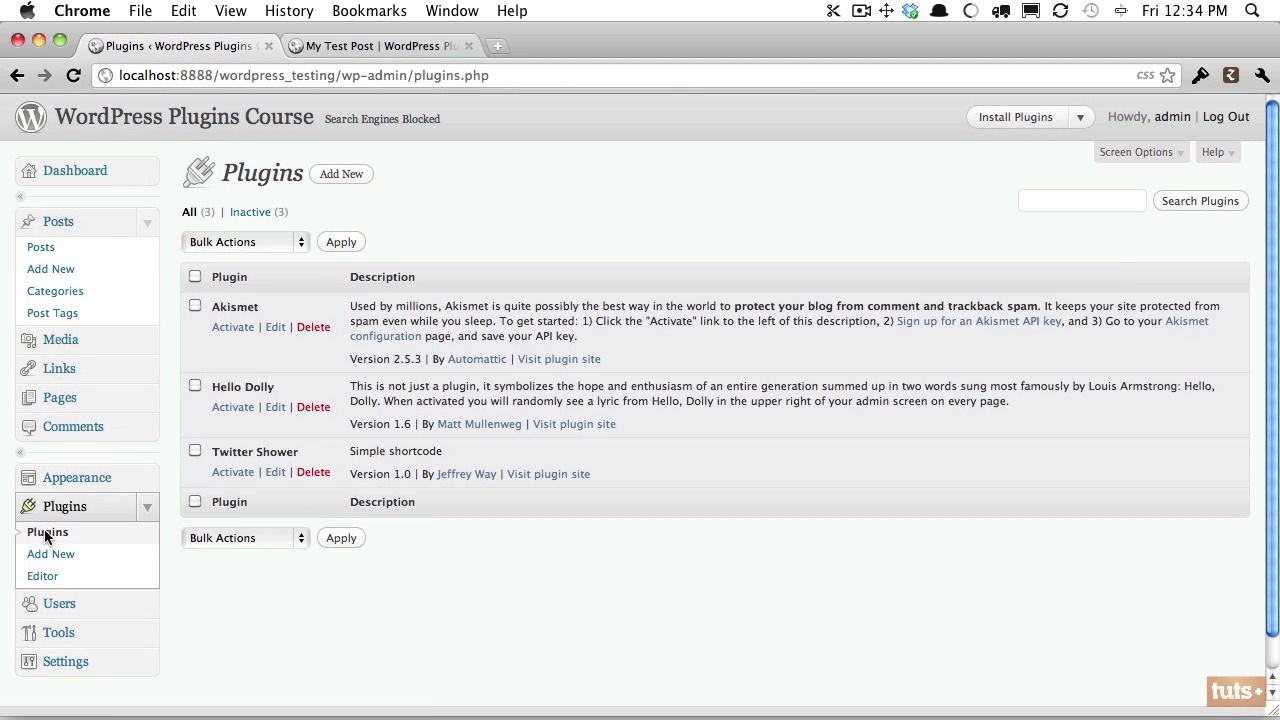Open the bottom Bulk Actions dropdown
This screenshot has width=1280, height=720.
[x=246, y=538]
